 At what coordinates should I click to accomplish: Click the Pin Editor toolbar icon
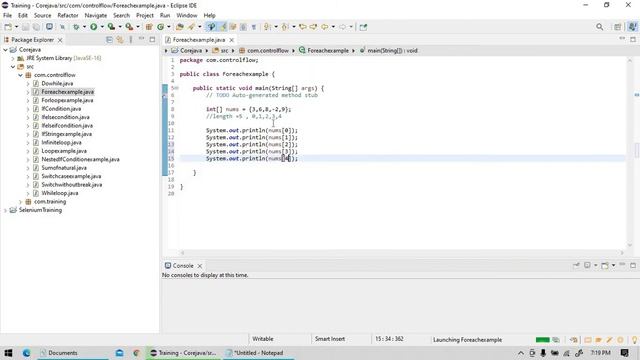point(363,27)
